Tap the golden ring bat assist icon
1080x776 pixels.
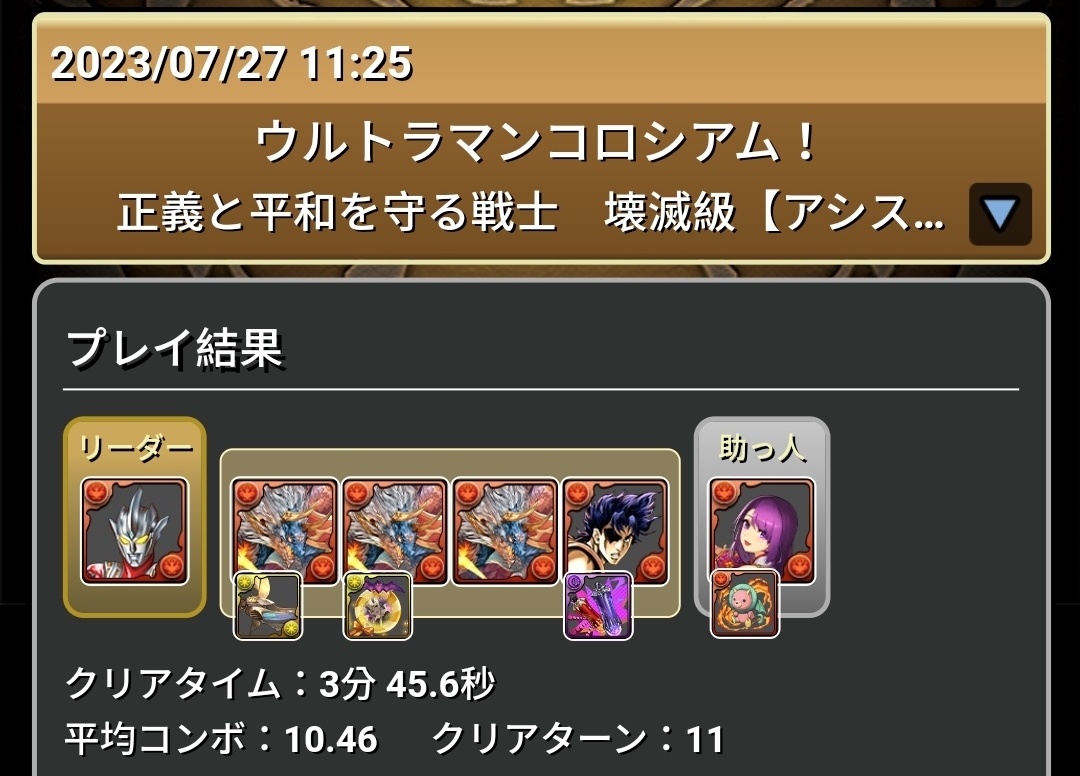click(378, 606)
